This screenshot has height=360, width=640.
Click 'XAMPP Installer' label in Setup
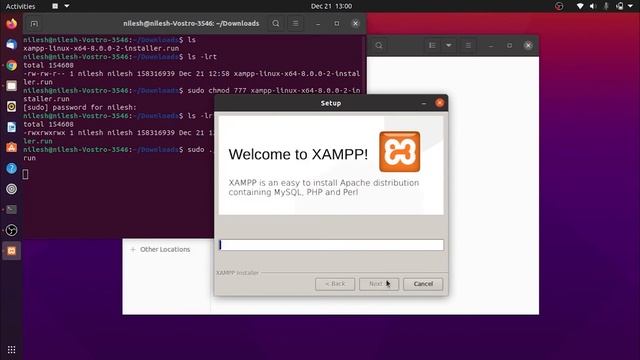(x=237, y=273)
